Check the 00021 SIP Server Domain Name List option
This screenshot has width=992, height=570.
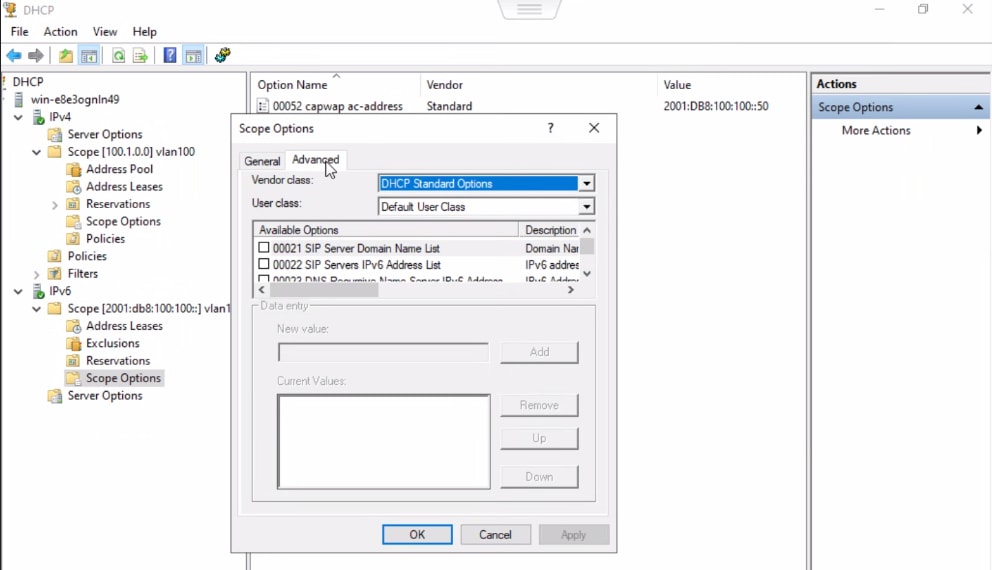[x=264, y=247]
